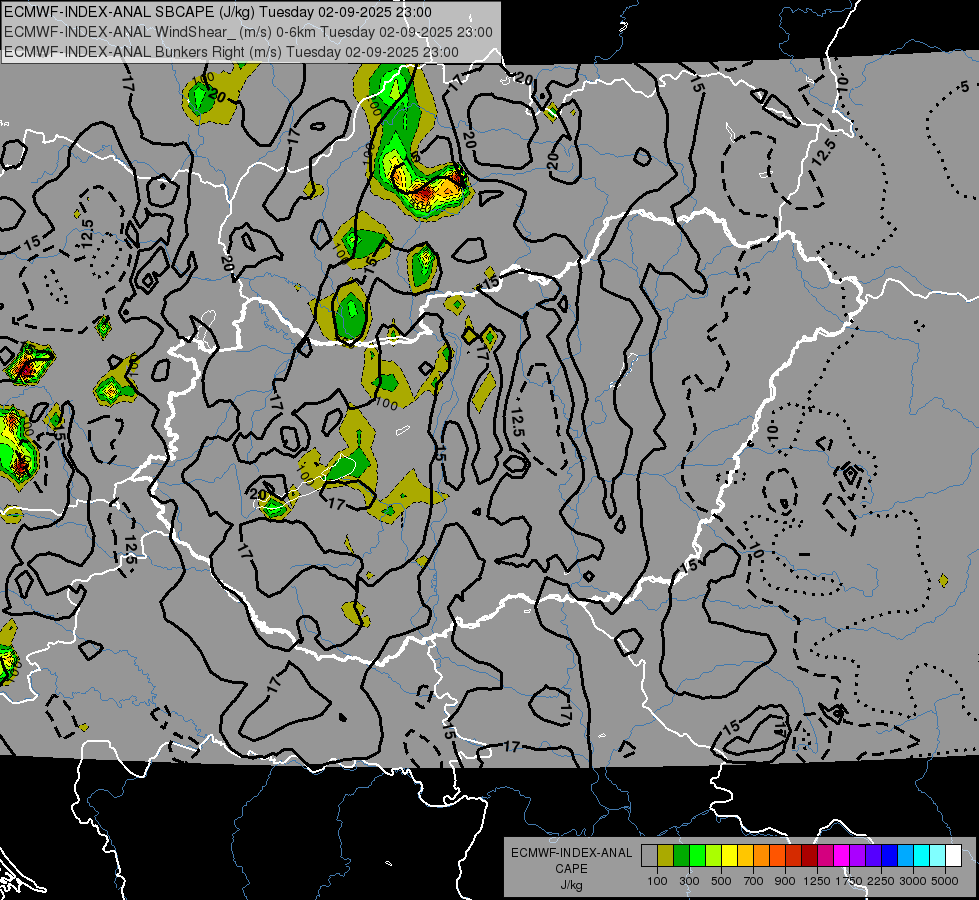This screenshot has width=979, height=900.
Task: Click the SBCAPE title line at top
Action: pos(217,12)
